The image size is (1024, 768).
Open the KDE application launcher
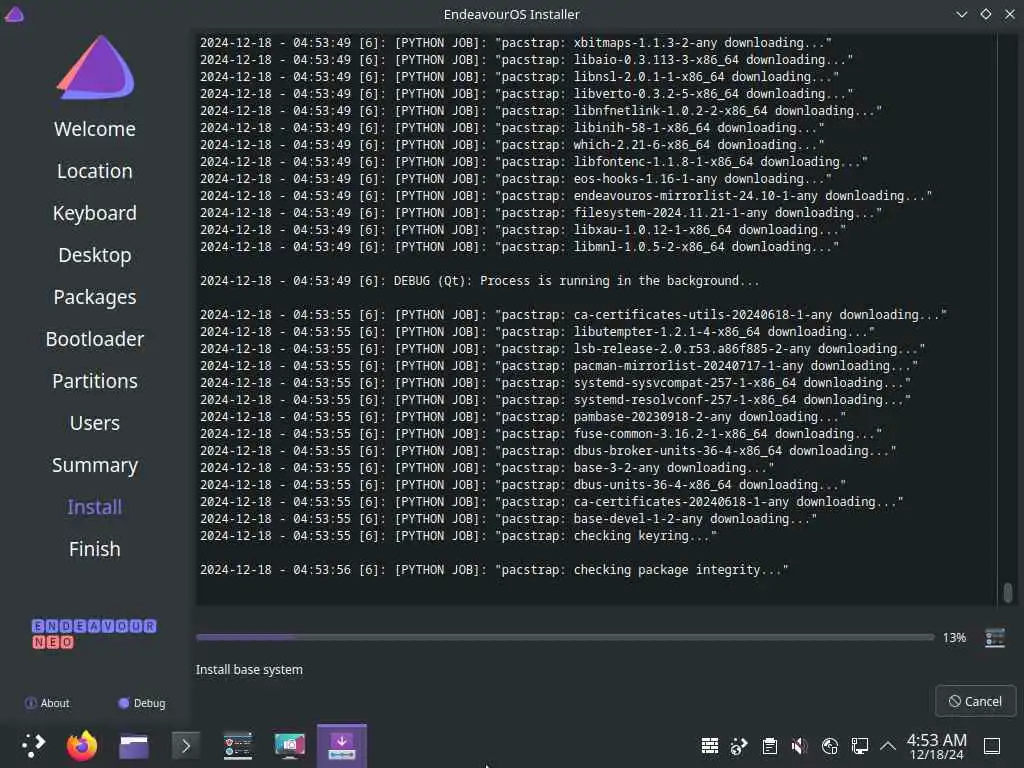[33, 746]
